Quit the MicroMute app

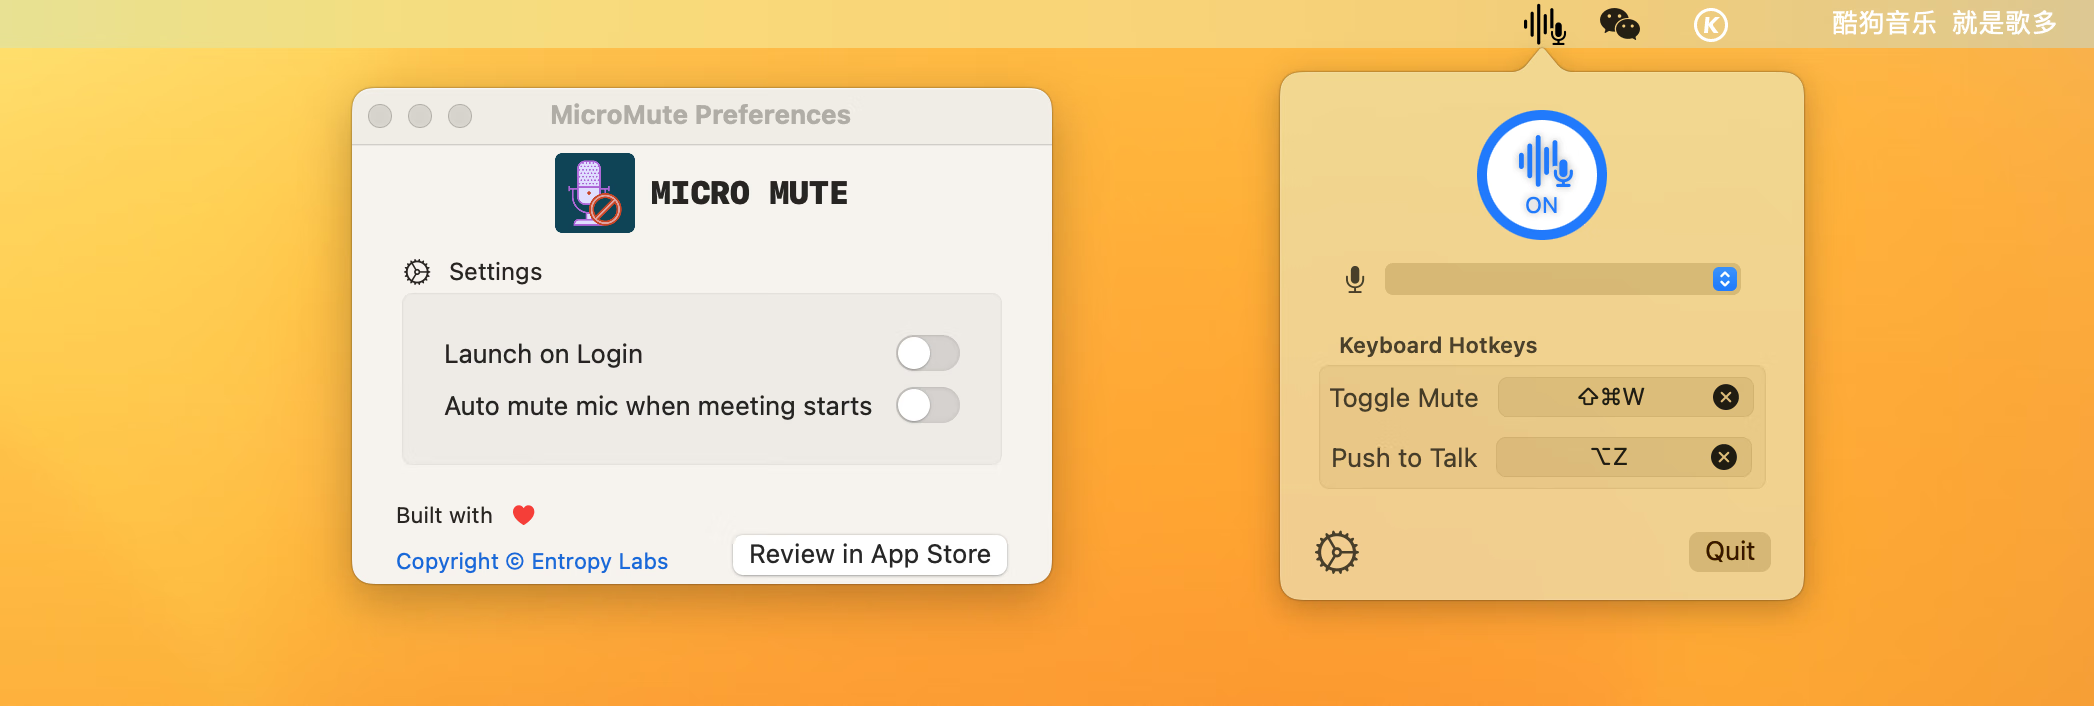1729,551
